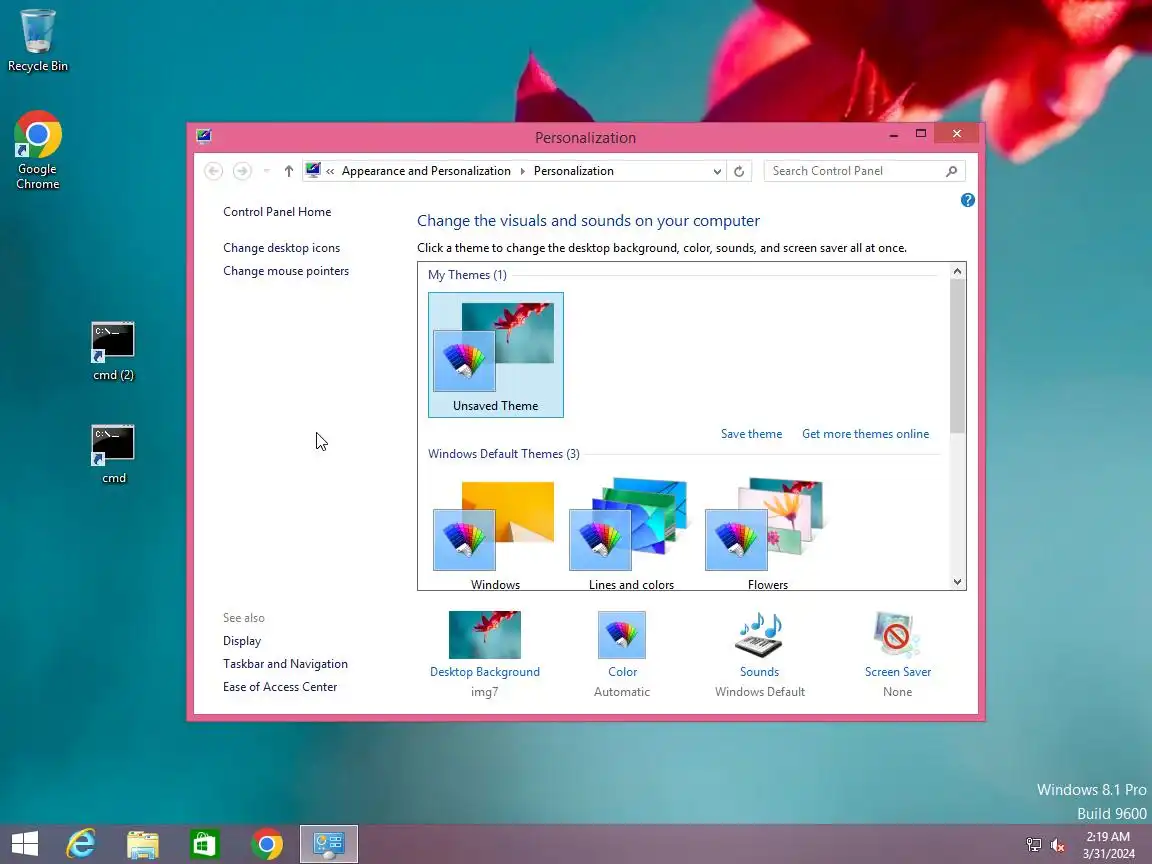Image resolution: width=1152 pixels, height=864 pixels.
Task: Launch Internet Explorer from taskbar
Action: pos(81,843)
